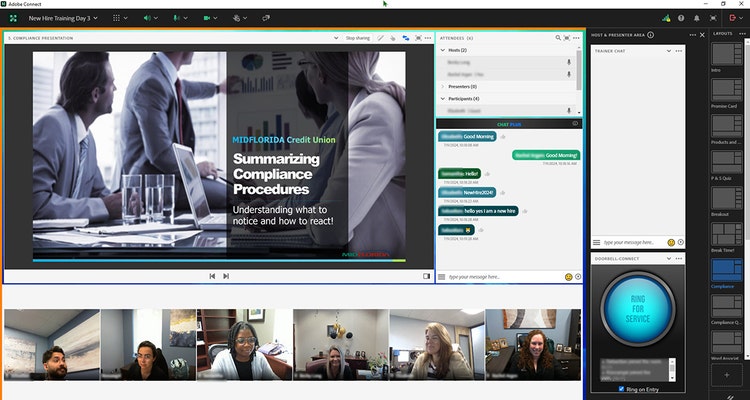This screenshot has height=400, width=750.
Task: Open the Attendees pod options menu
Action: click(x=576, y=38)
